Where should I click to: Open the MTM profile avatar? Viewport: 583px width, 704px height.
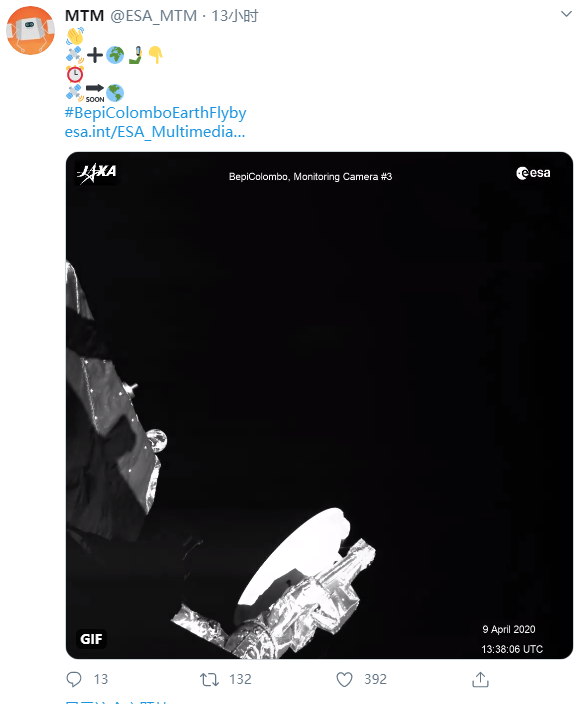pos(31,31)
